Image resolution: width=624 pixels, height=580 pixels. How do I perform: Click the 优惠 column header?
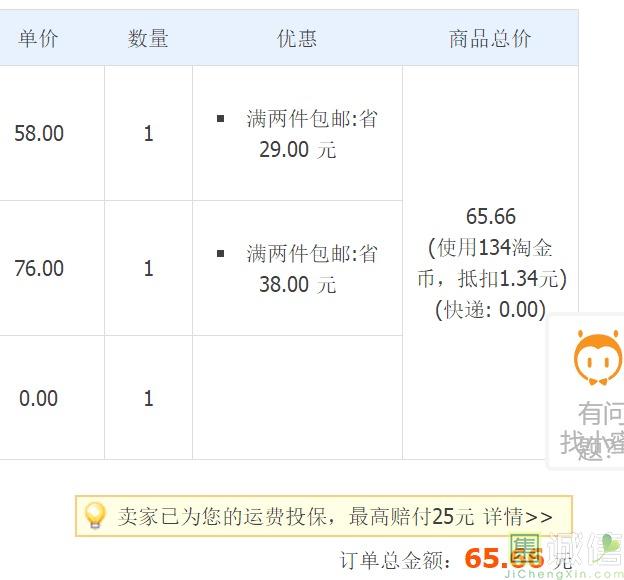click(x=297, y=39)
